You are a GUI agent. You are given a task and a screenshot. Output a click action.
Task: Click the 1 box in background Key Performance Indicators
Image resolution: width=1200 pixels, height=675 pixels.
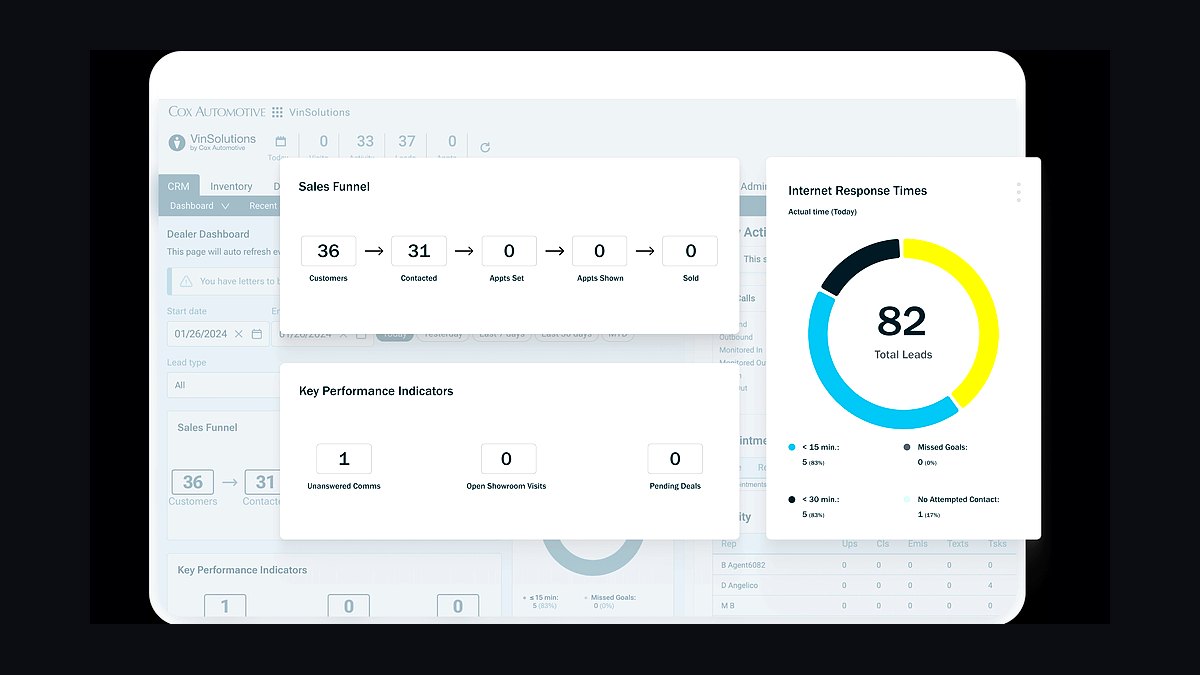[x=225, y=606]
